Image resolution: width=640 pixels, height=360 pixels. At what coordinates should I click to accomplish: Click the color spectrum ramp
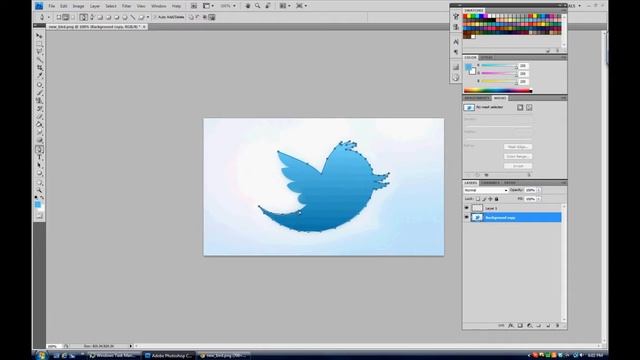coord(498,91)
